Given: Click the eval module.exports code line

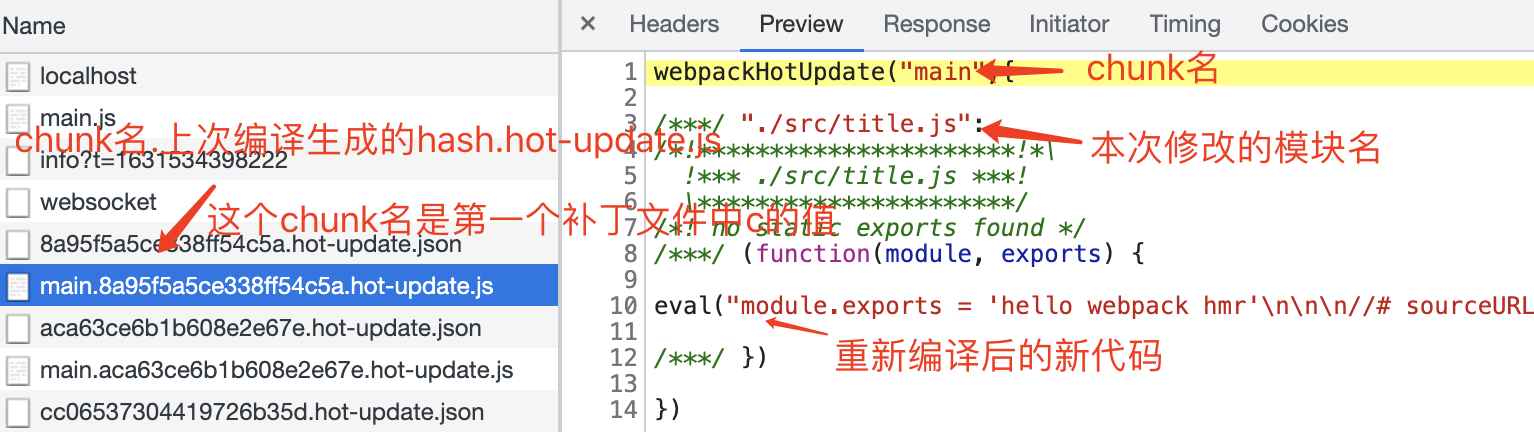Looking at the screenshot, I should pyautogui.click(x=1093, y=306).
